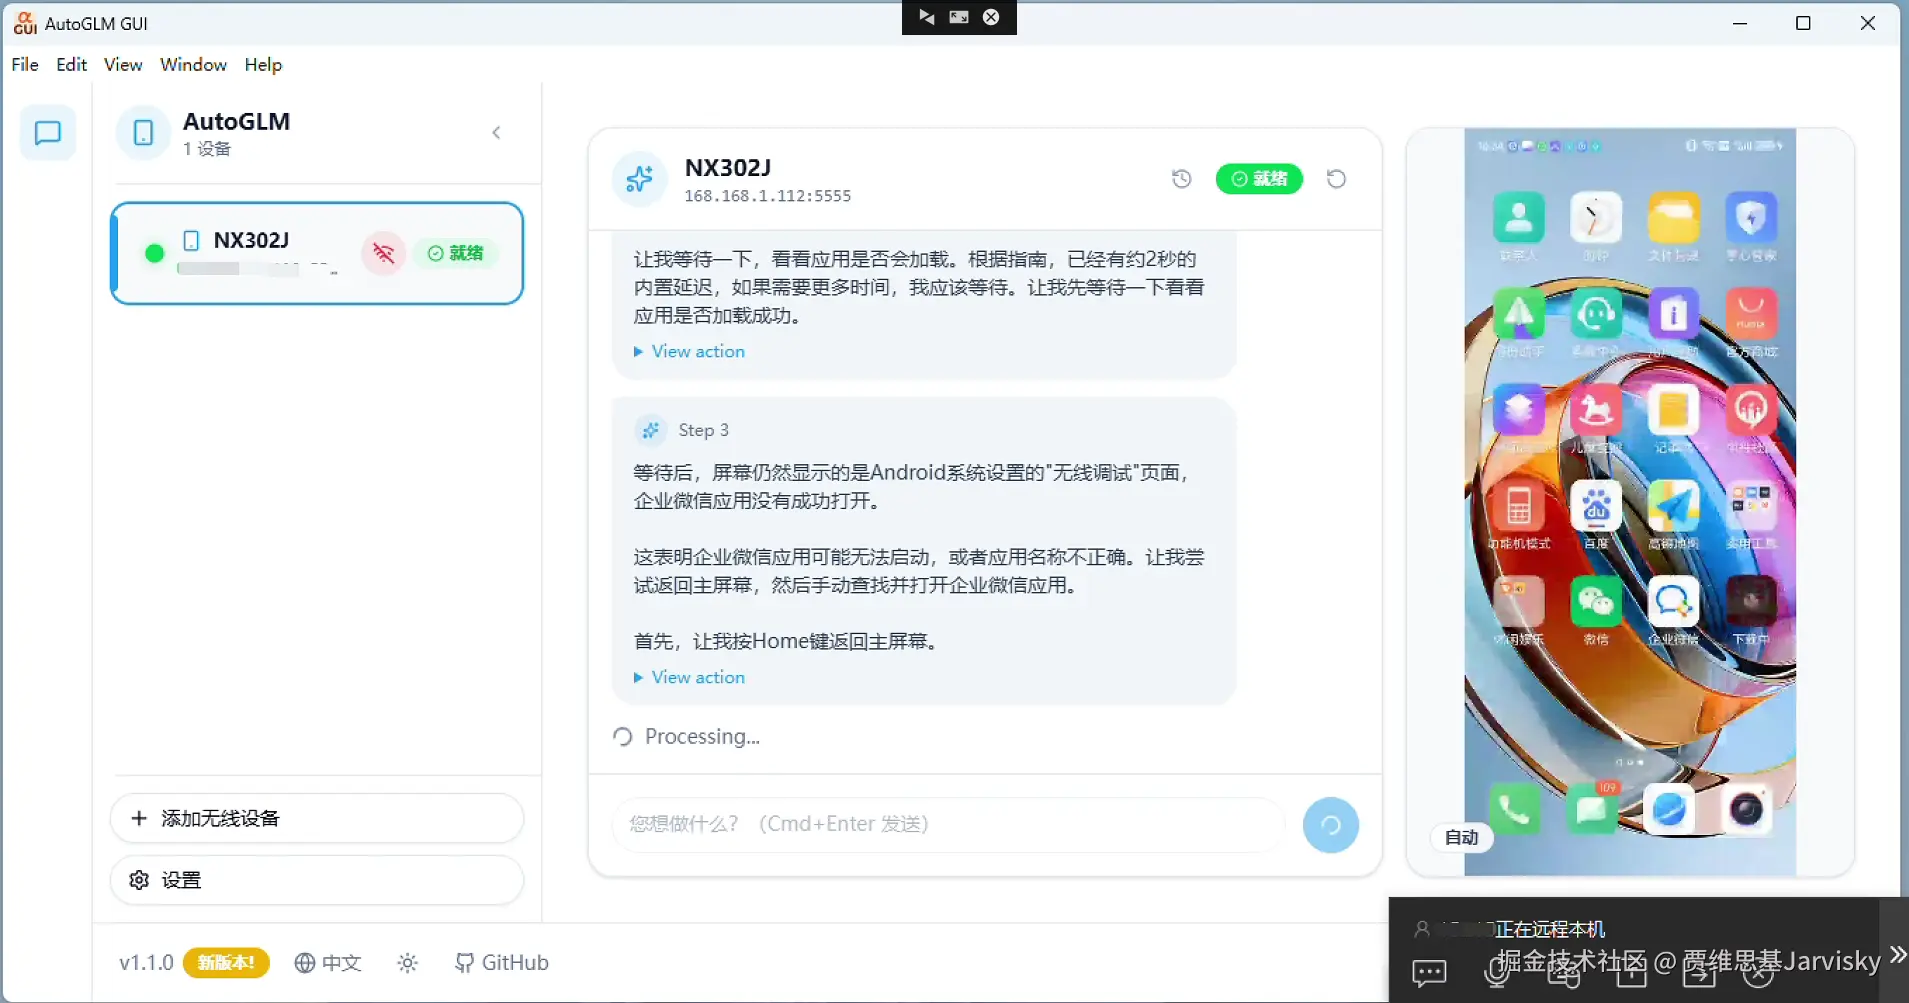Tap the browser dock icon

(1669, 809)
